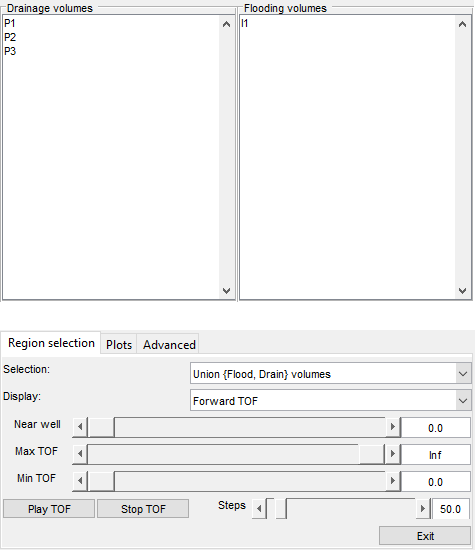475x550 pixels.
Task: Open the Advanced tab
Action: (x=169, y=344)
